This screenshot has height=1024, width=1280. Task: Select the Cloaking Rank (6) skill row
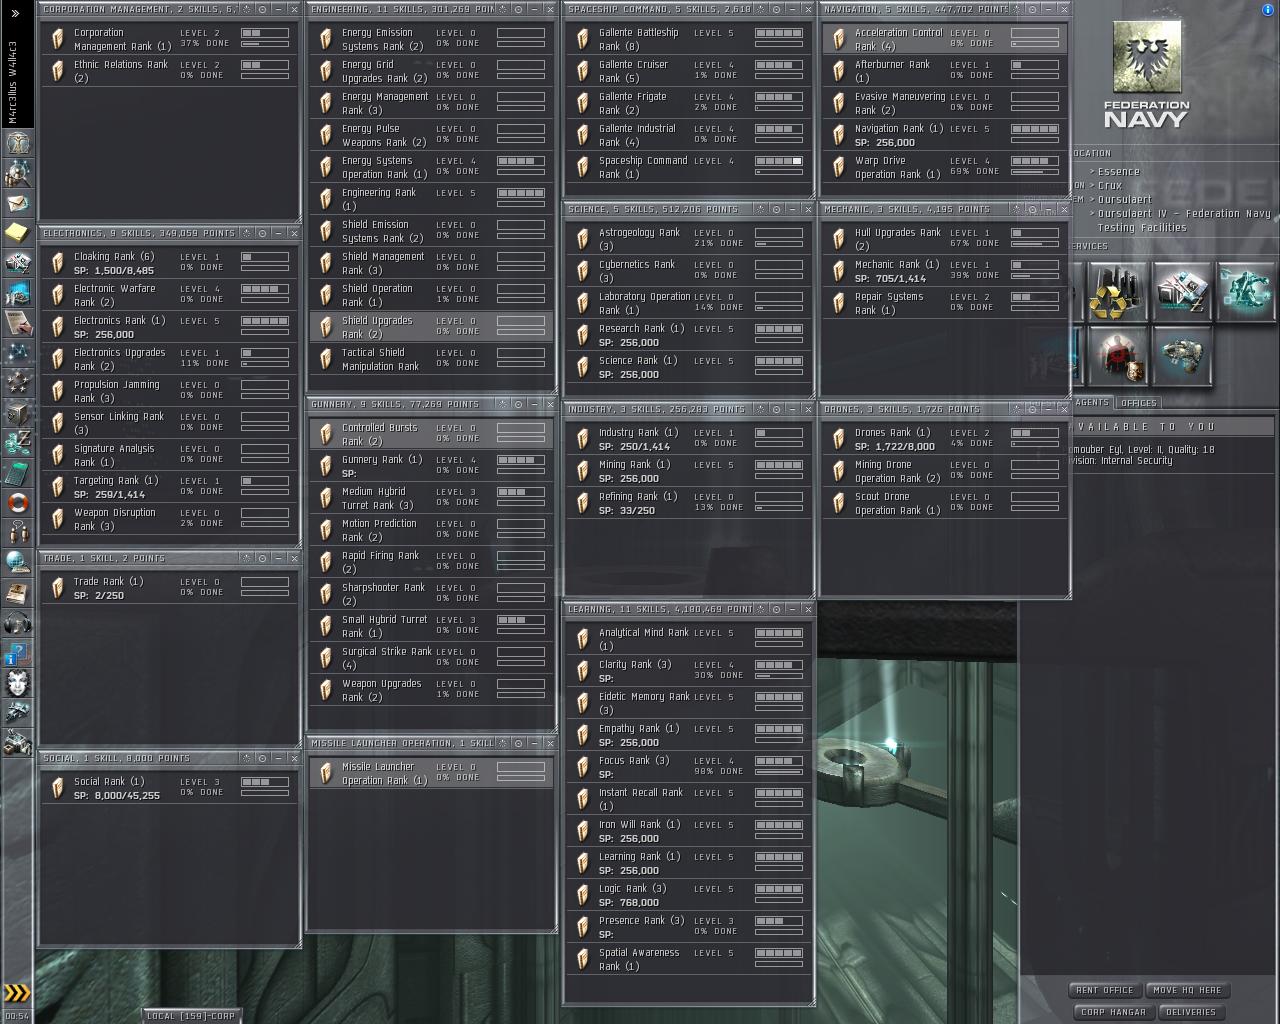[170, 263]
